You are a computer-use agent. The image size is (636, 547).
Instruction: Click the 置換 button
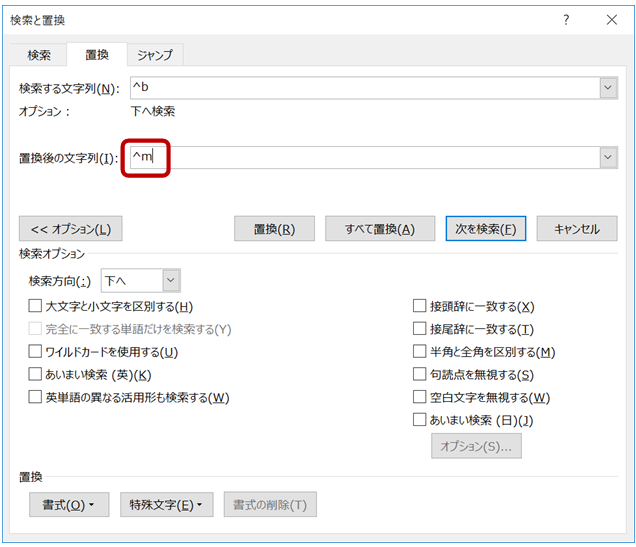pyautogui.click(x=273, y=228)
